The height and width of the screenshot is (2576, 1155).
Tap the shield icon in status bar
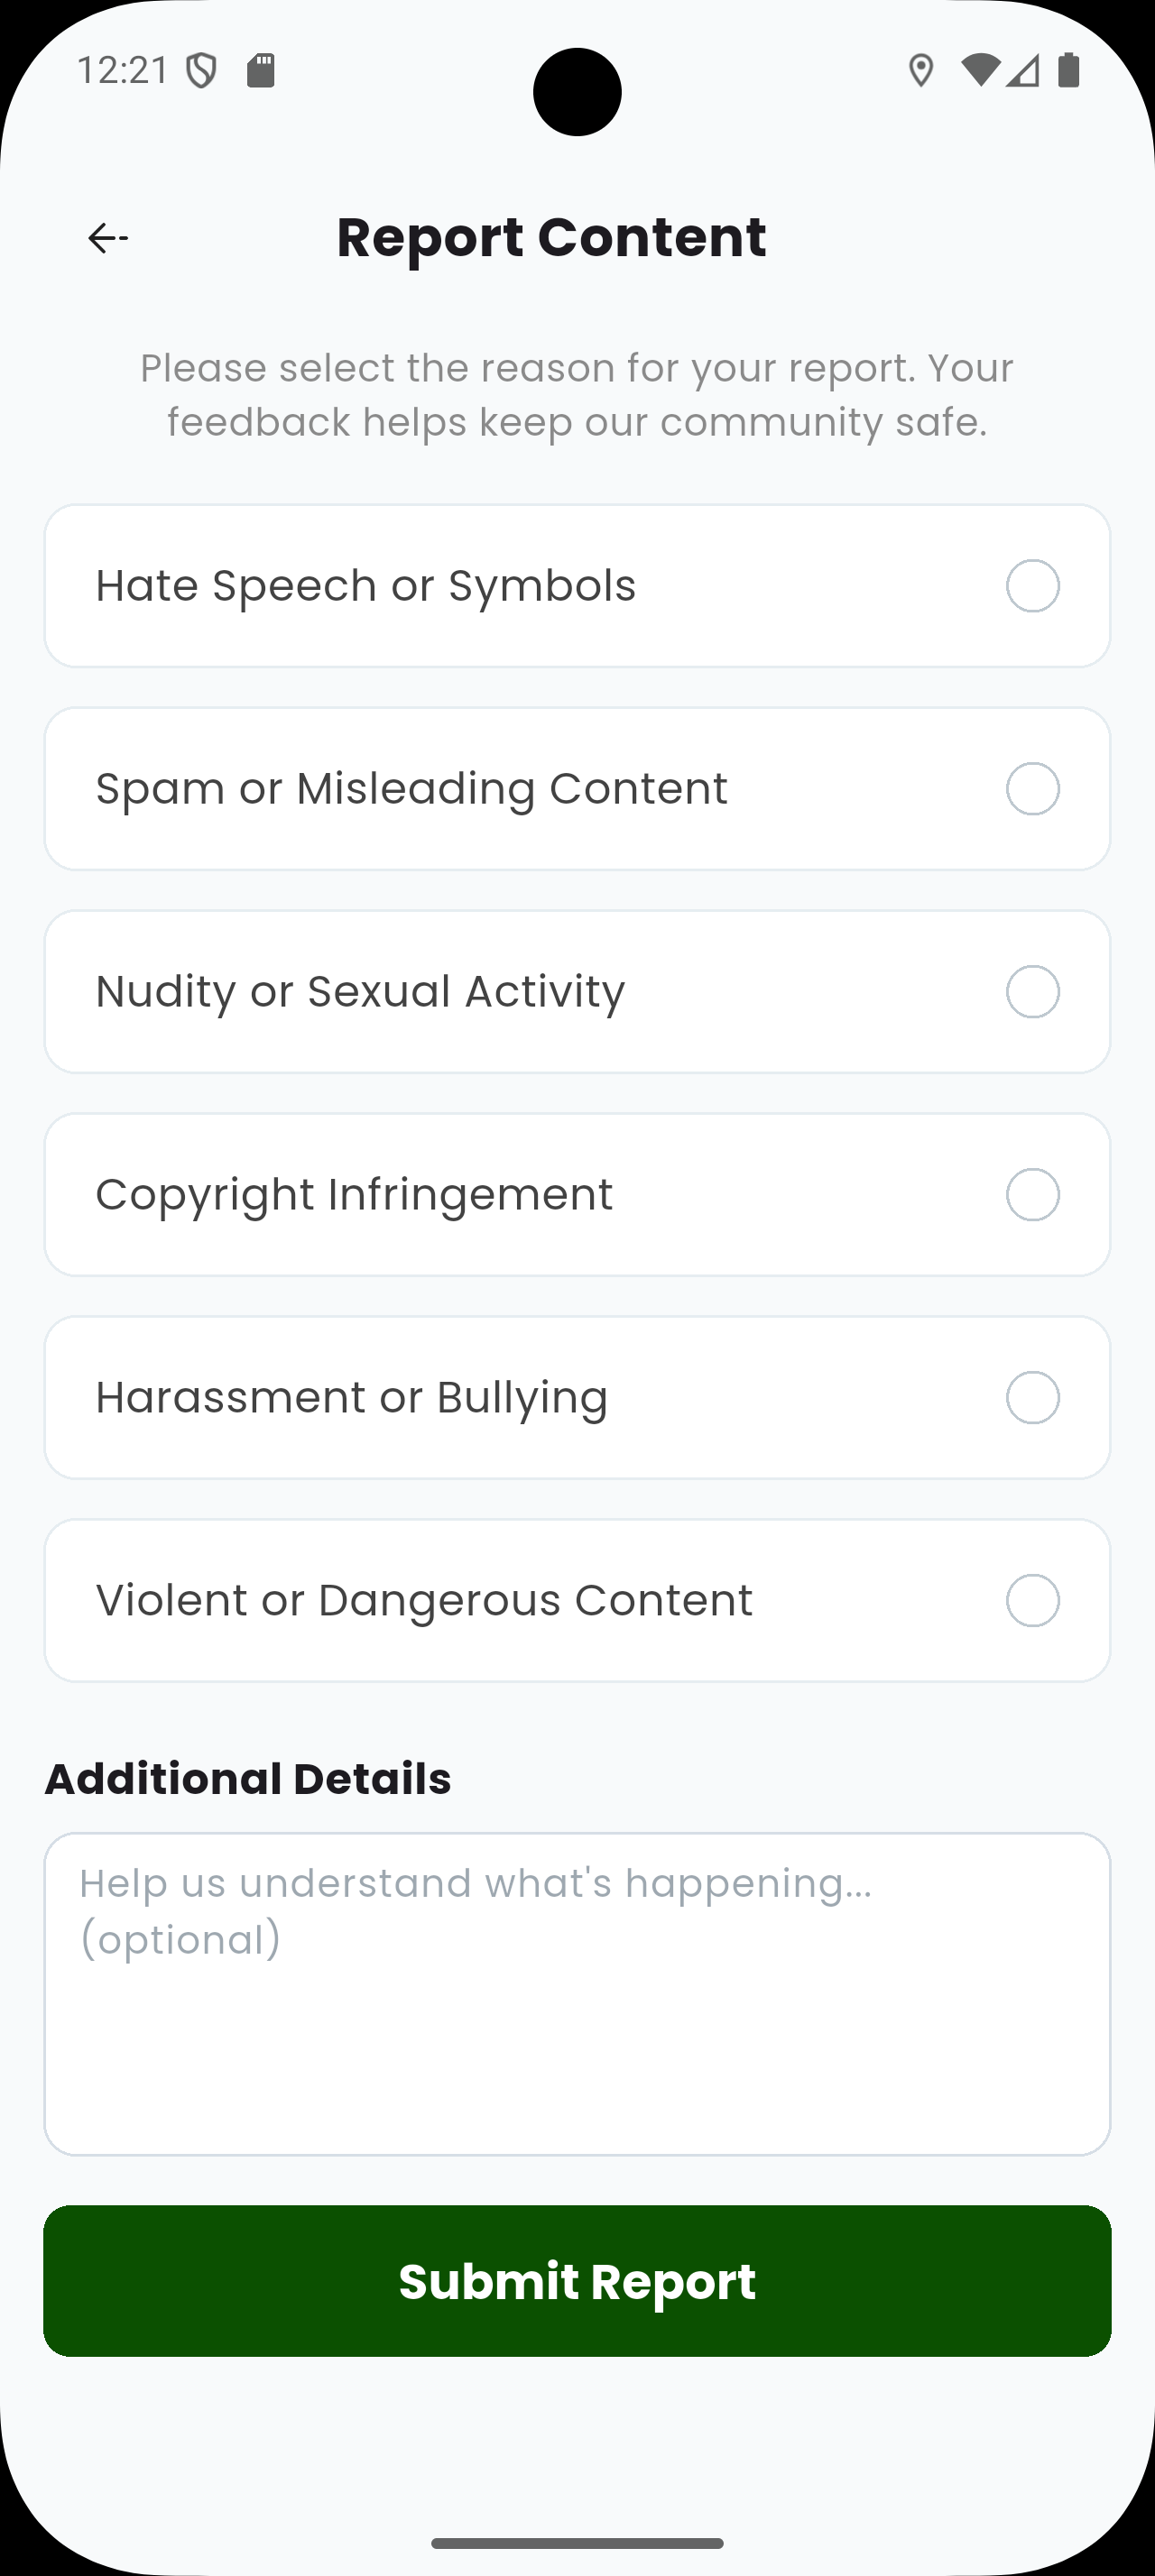pyautogui.click(x=202, y=71)
